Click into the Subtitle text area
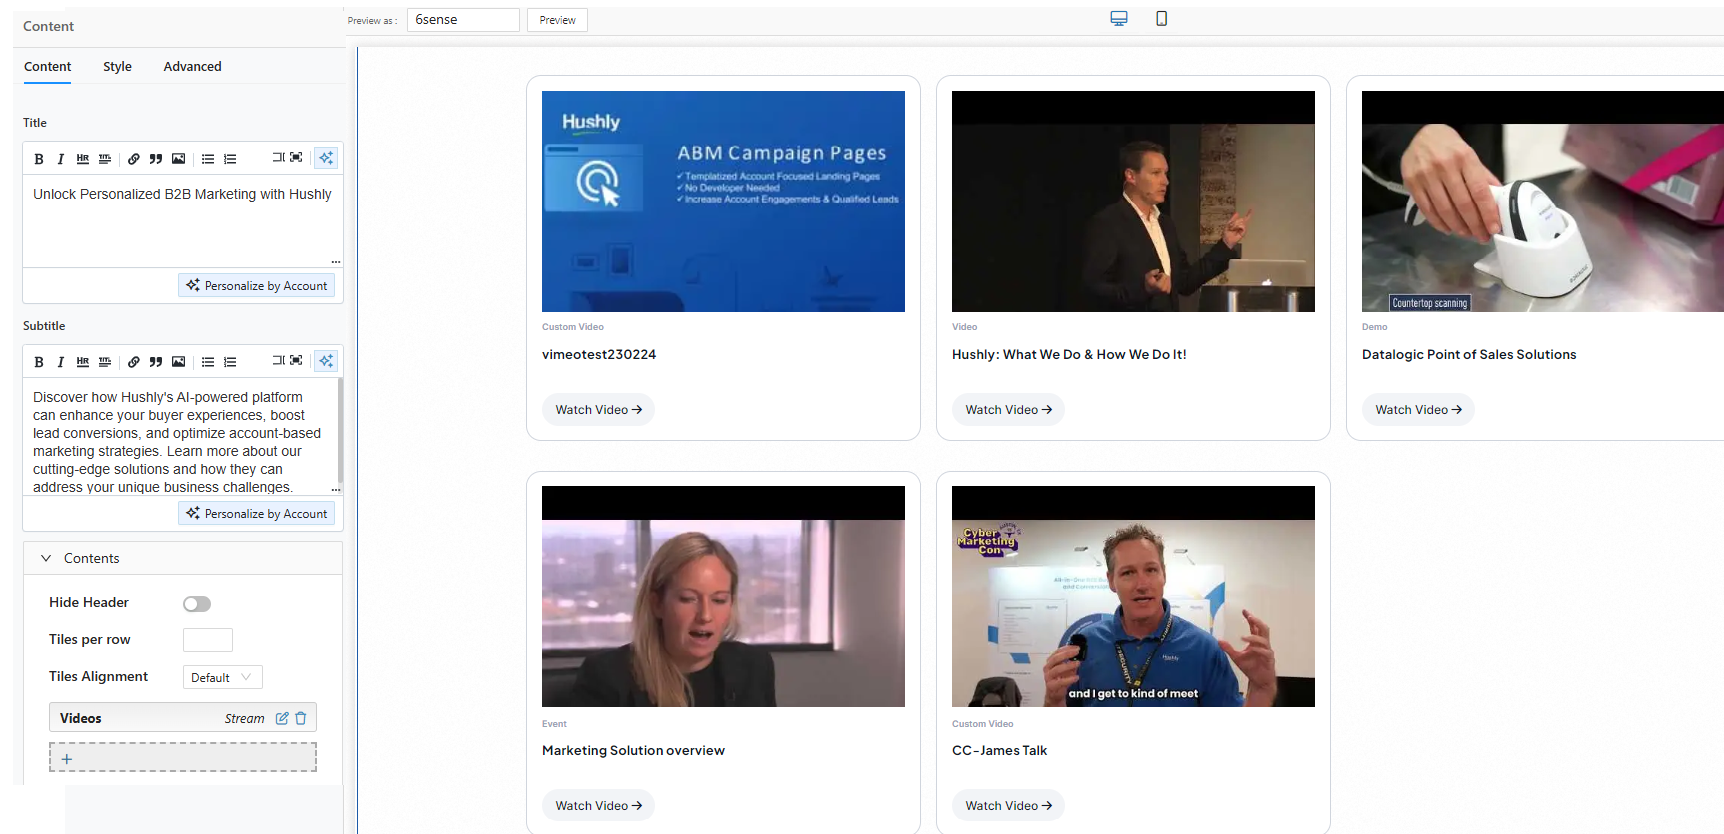 [x=180, y=437]
